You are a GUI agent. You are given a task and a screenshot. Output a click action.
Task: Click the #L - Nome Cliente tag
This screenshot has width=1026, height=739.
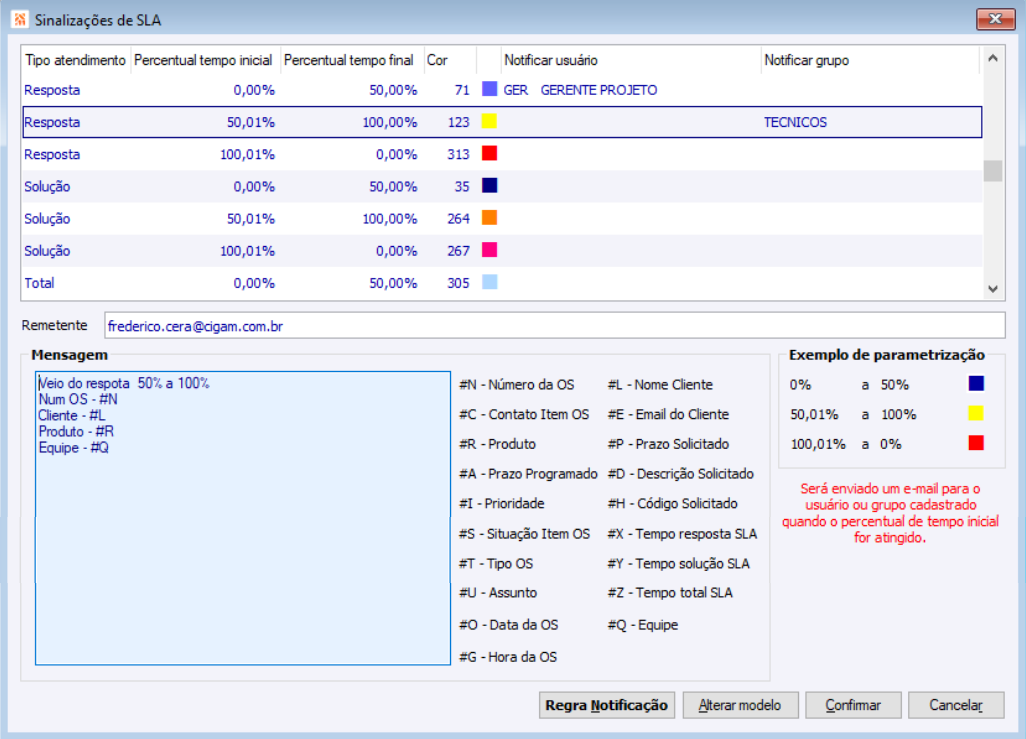(x=660, y=385)
